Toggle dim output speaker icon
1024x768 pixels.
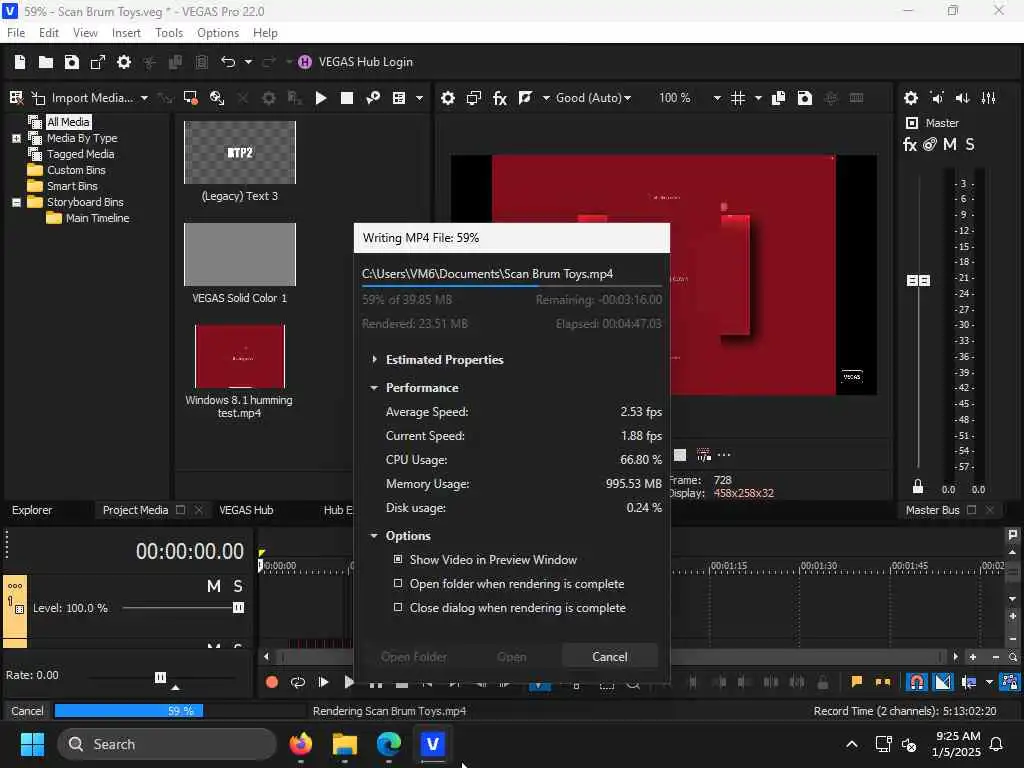[x=963, y=98]
